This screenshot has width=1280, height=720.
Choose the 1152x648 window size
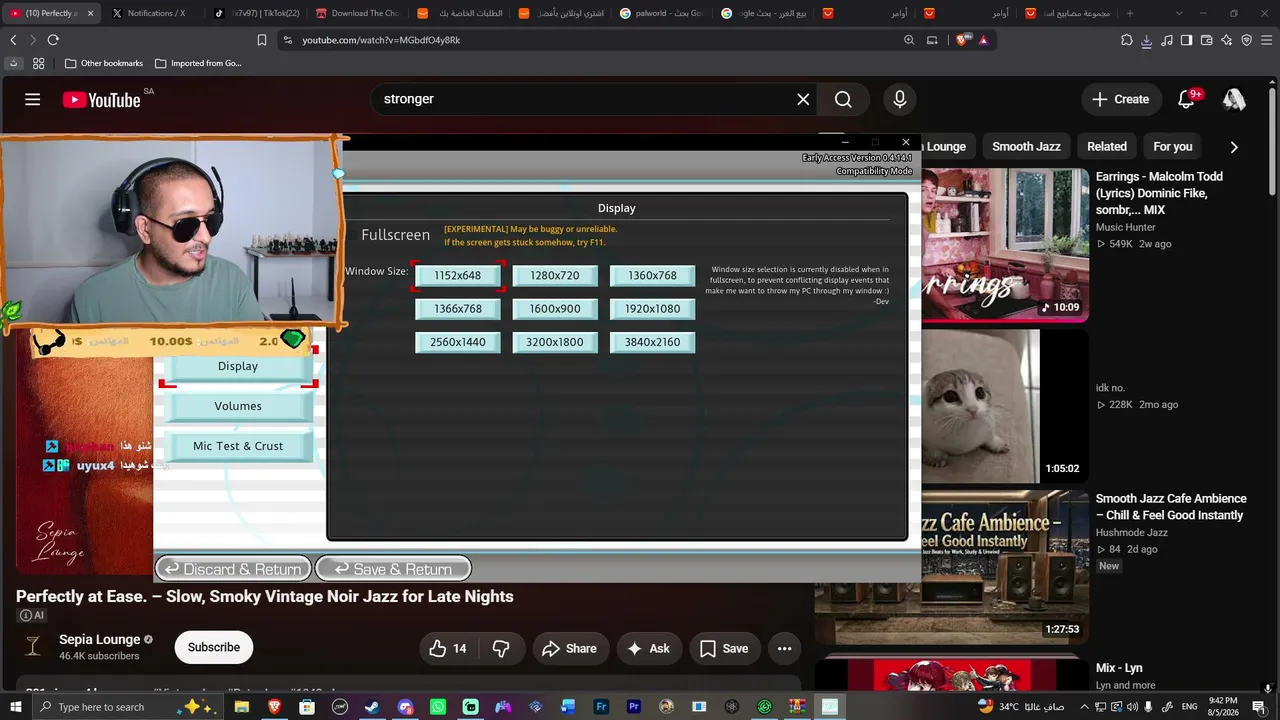[458, 276]
